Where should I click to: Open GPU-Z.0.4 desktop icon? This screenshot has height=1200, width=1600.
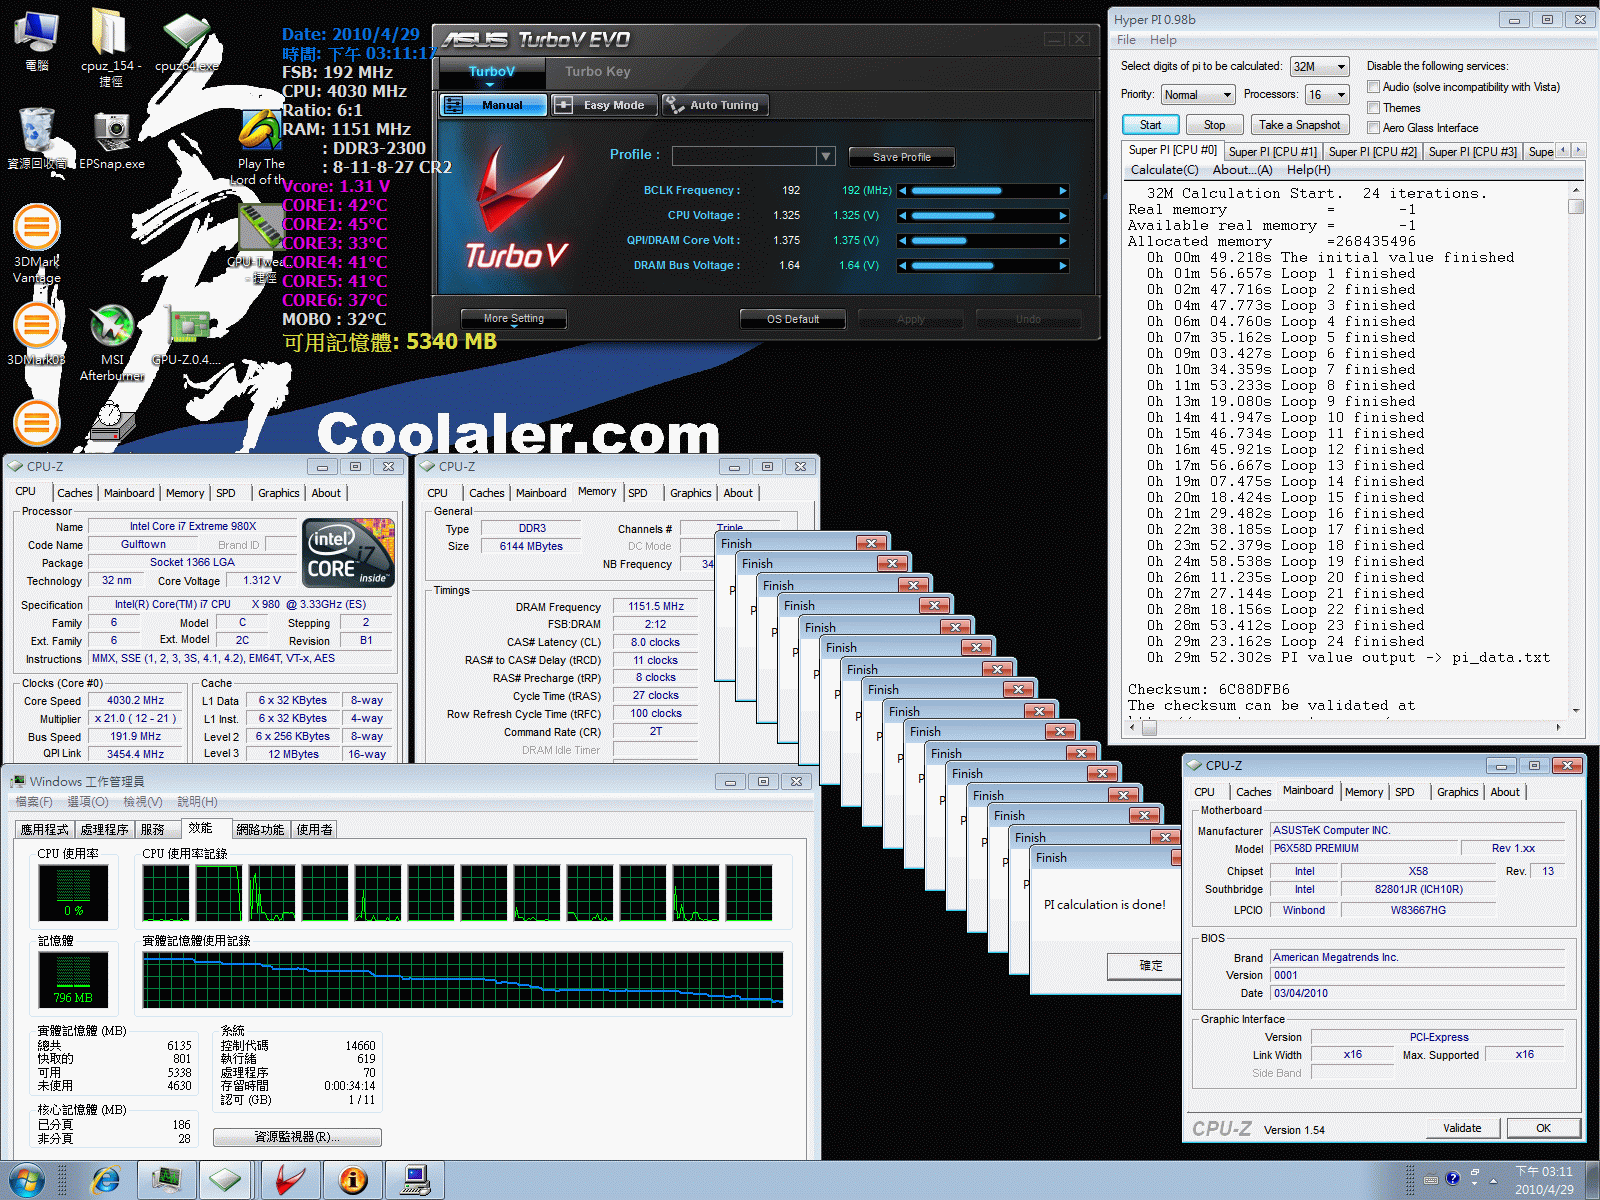[187, 334]
